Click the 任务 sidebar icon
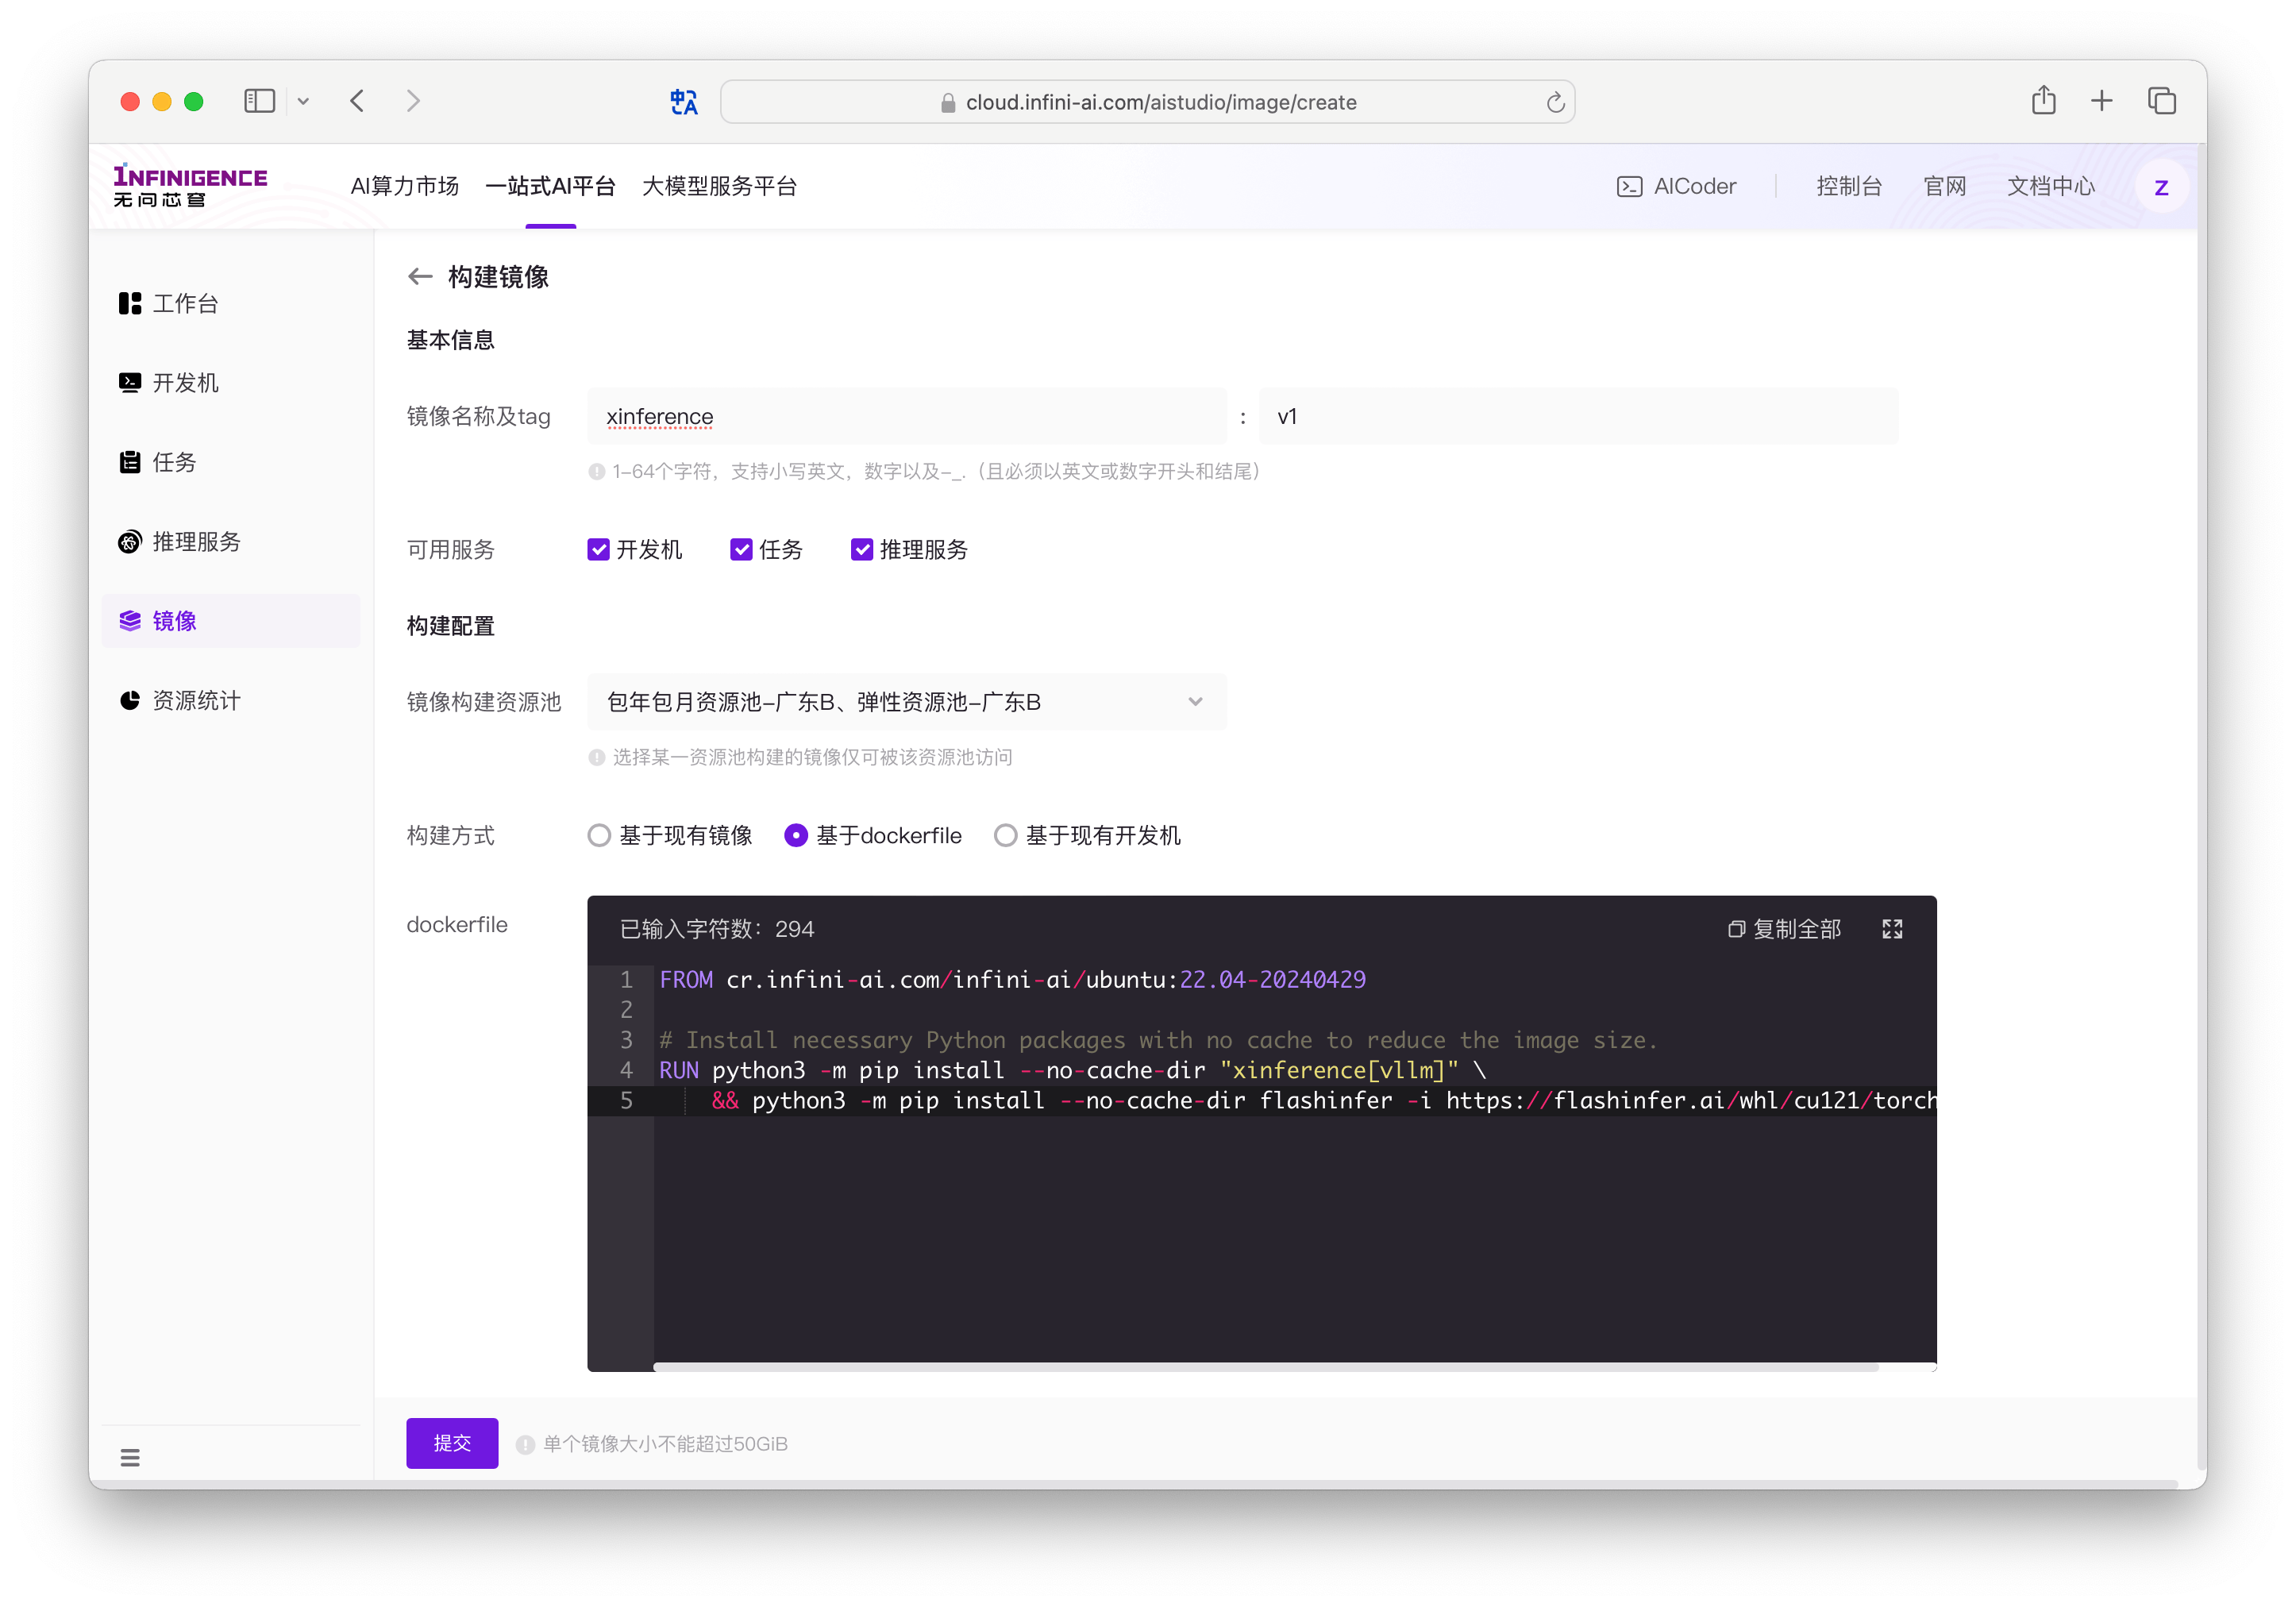This screenshot has width=2296, height=1607. coord(130,462)
